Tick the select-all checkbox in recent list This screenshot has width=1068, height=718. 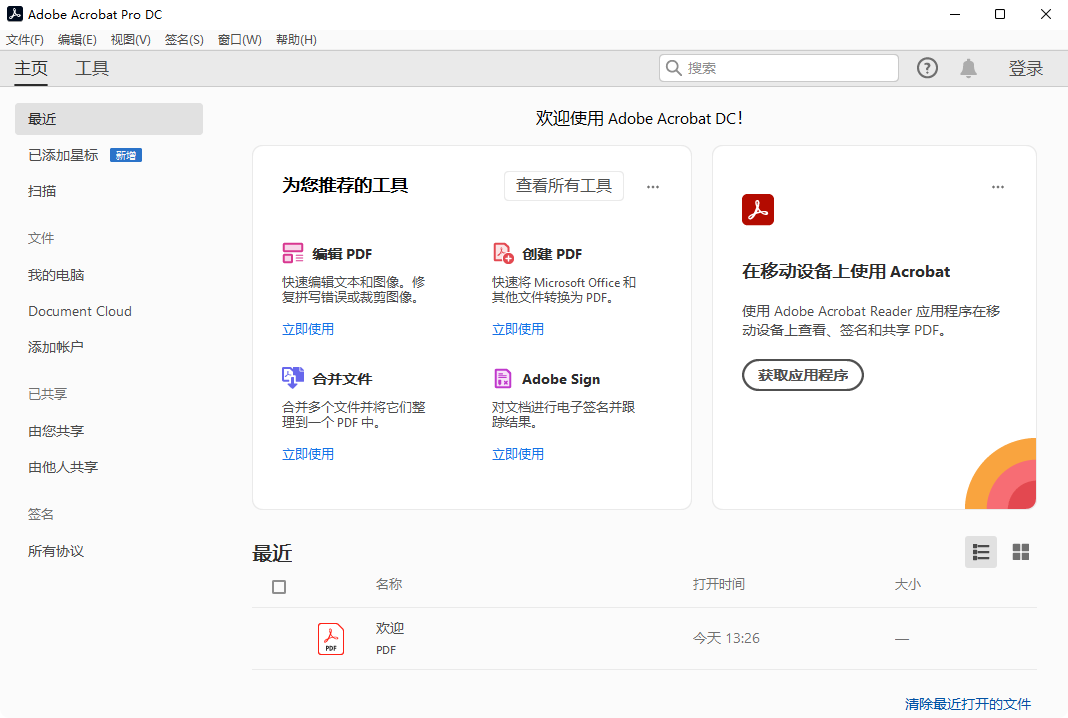[279, 587]
